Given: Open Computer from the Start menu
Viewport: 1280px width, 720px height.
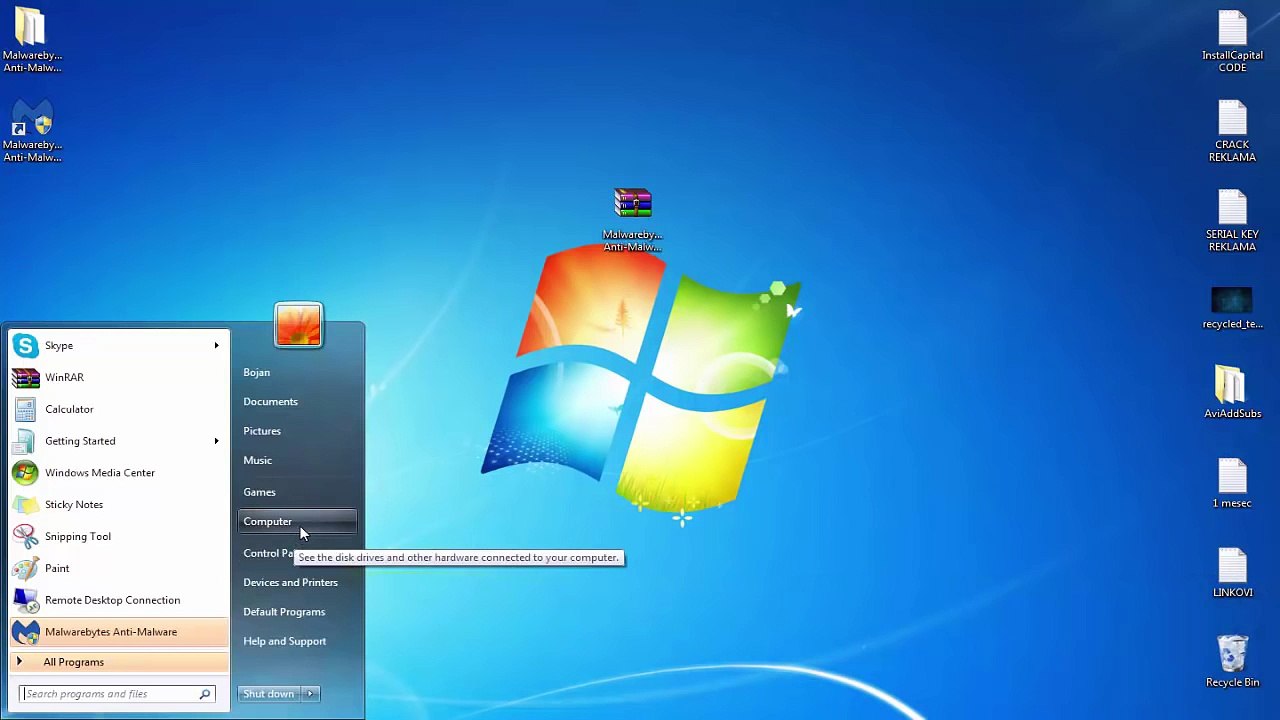Looking at the screenshot, I should point(297,522).
